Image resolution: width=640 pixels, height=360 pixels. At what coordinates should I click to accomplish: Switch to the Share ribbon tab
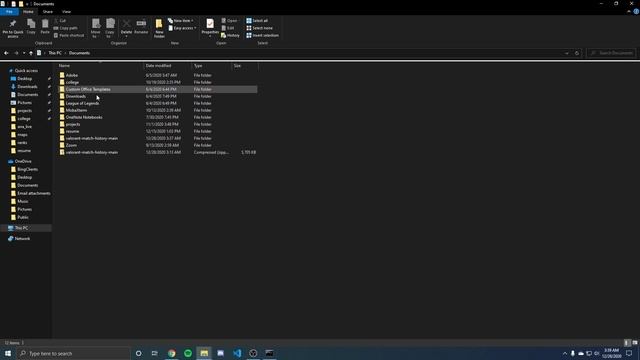pyautogui.click(x=48, y=11)
